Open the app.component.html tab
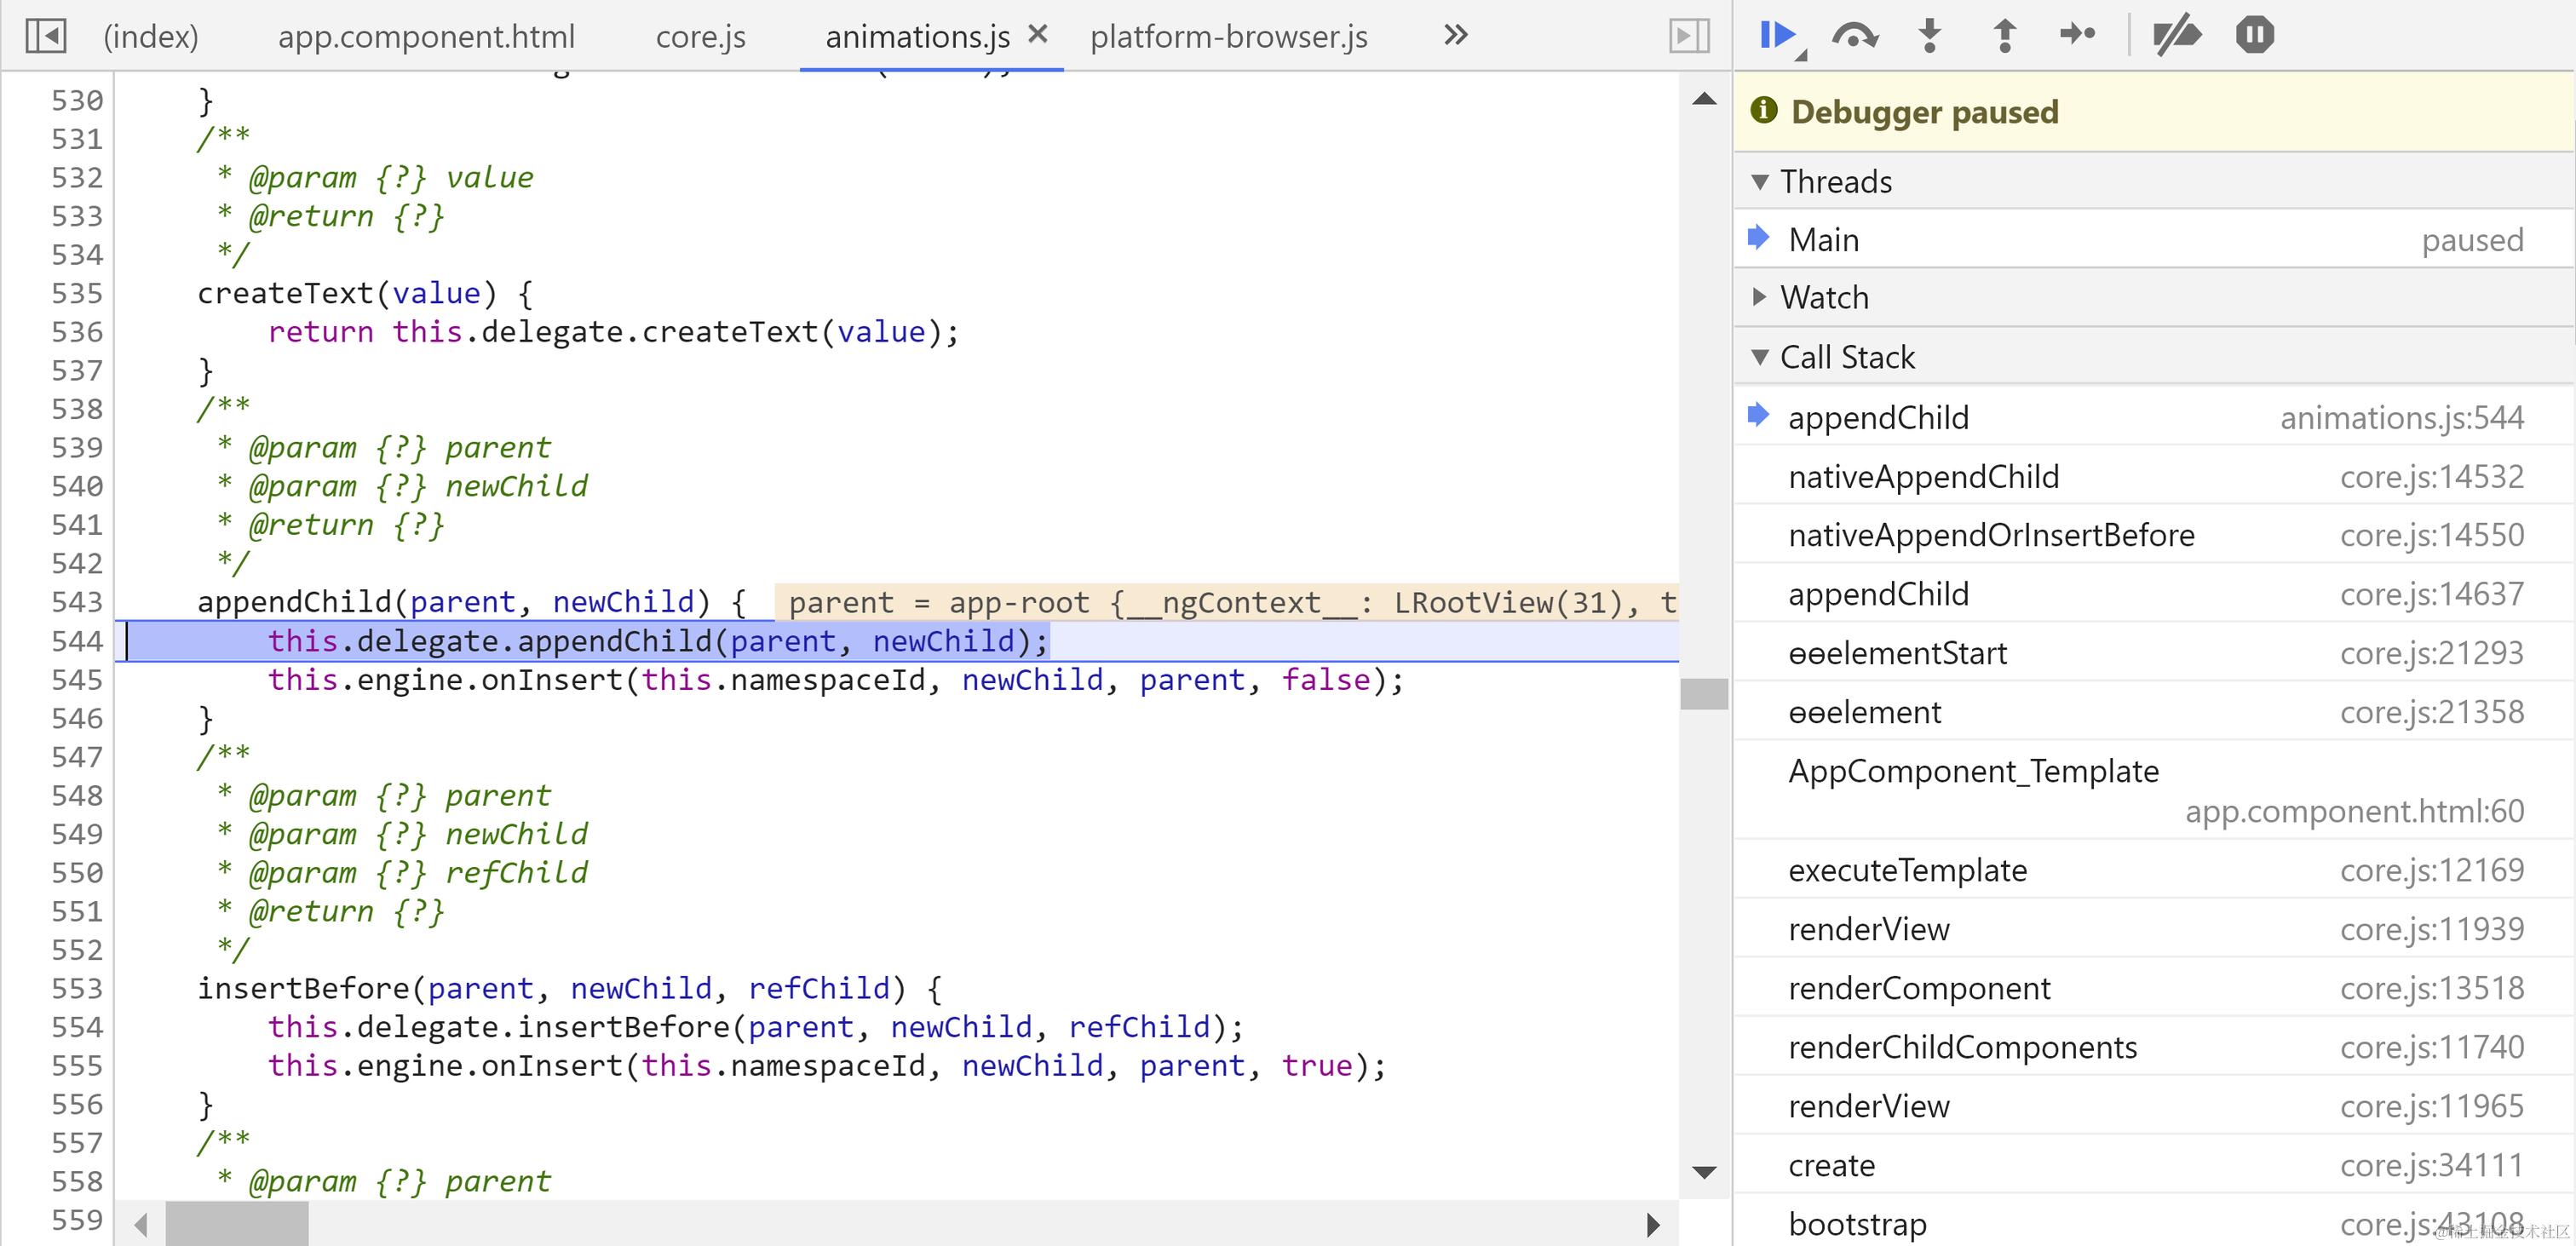The image size is (2576, 1246). pyautogui.click(x=426, y=37)
